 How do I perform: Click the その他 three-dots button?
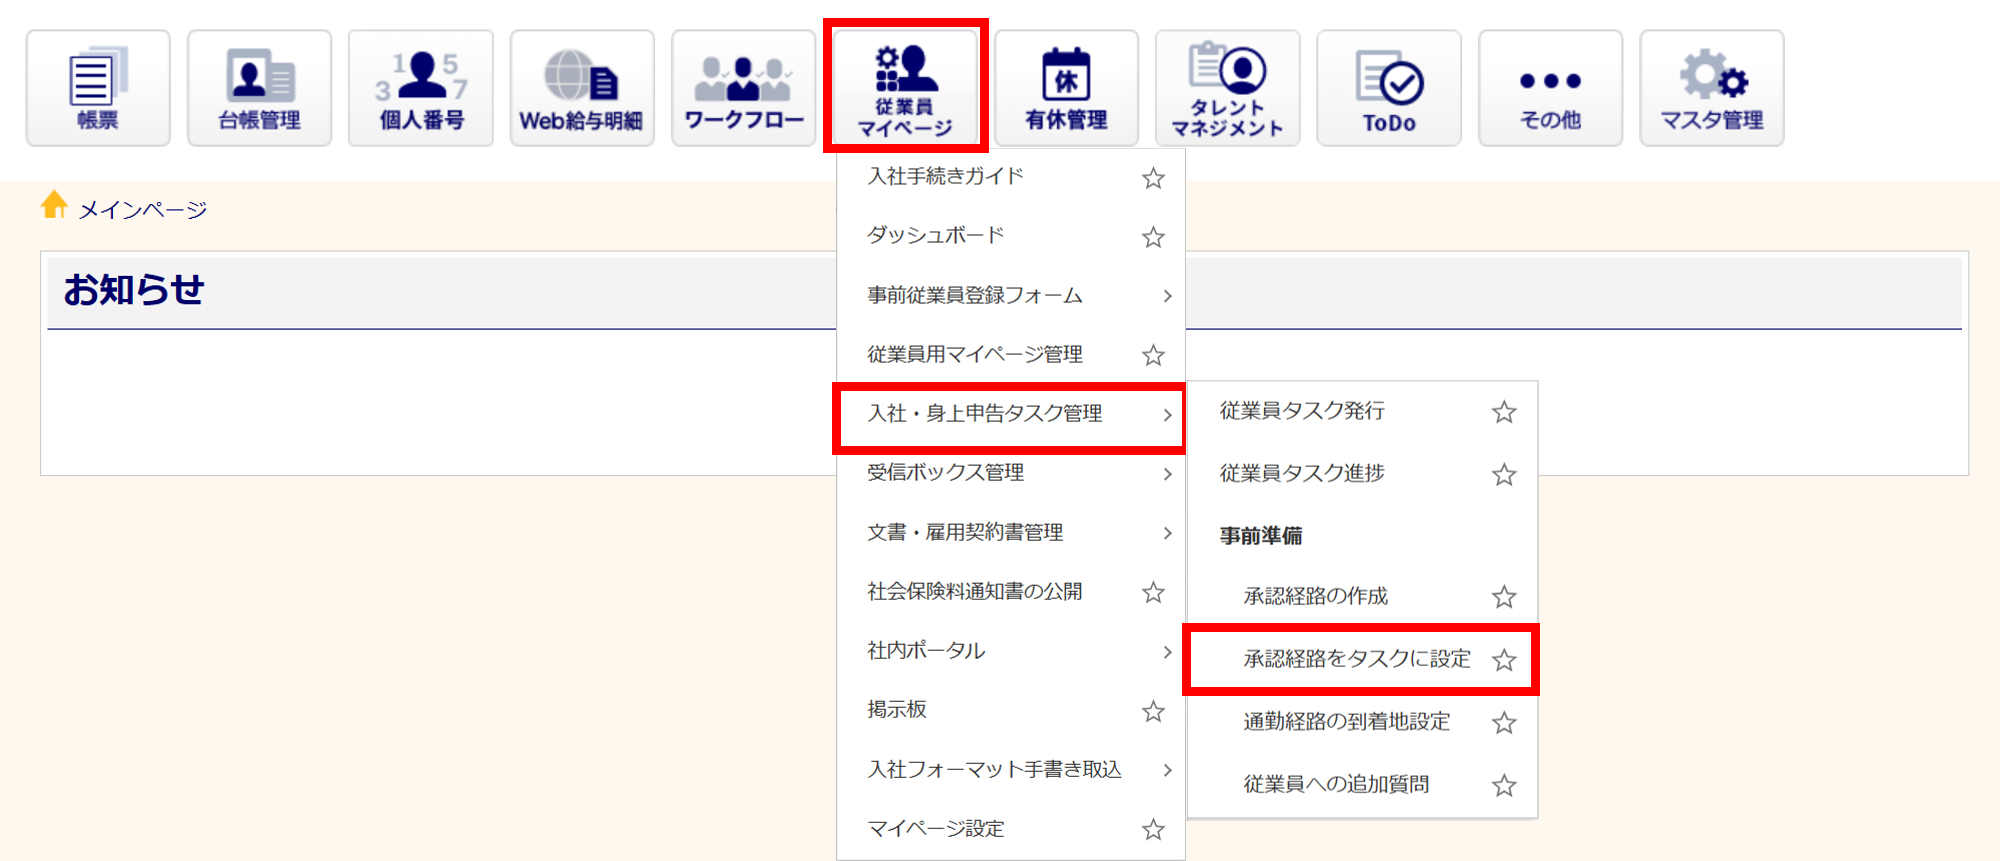coord(1550,88)
